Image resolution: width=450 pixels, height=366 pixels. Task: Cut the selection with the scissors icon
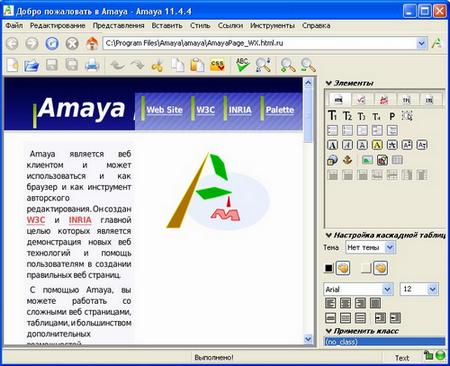tap(157, 65)
